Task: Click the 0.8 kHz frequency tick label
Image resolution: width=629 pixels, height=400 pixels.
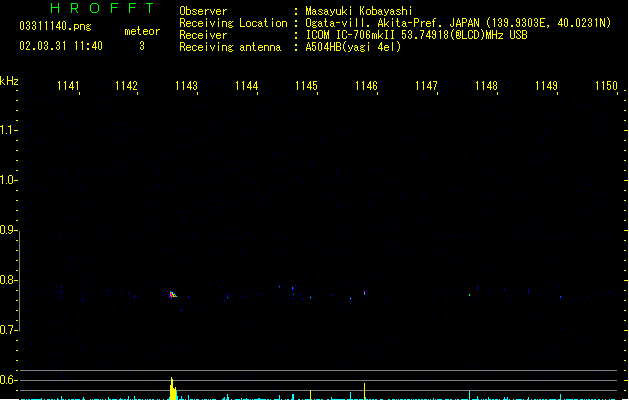Action: point(8,280)
